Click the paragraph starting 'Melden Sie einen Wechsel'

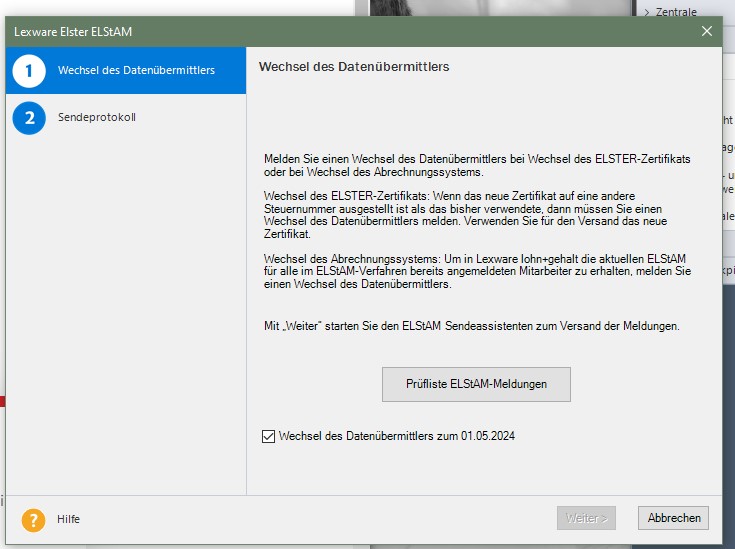click(x=477, y=165)
